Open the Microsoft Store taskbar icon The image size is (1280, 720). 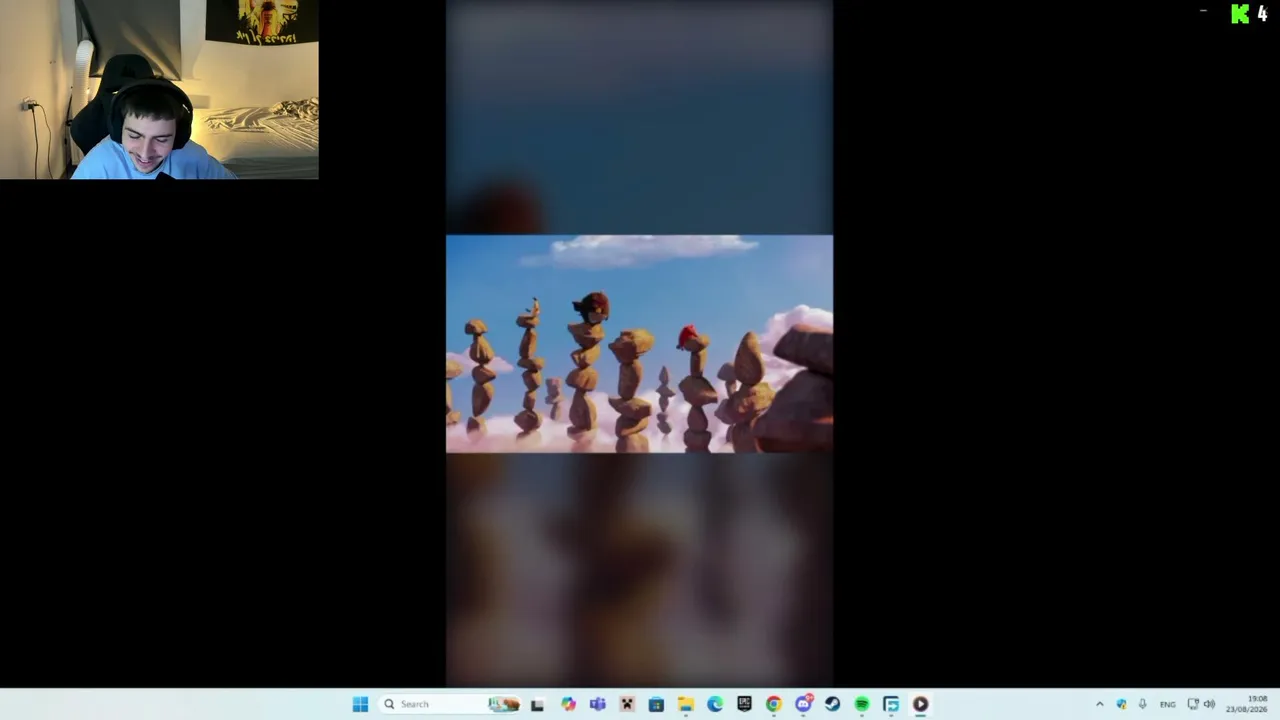[656, 704]
